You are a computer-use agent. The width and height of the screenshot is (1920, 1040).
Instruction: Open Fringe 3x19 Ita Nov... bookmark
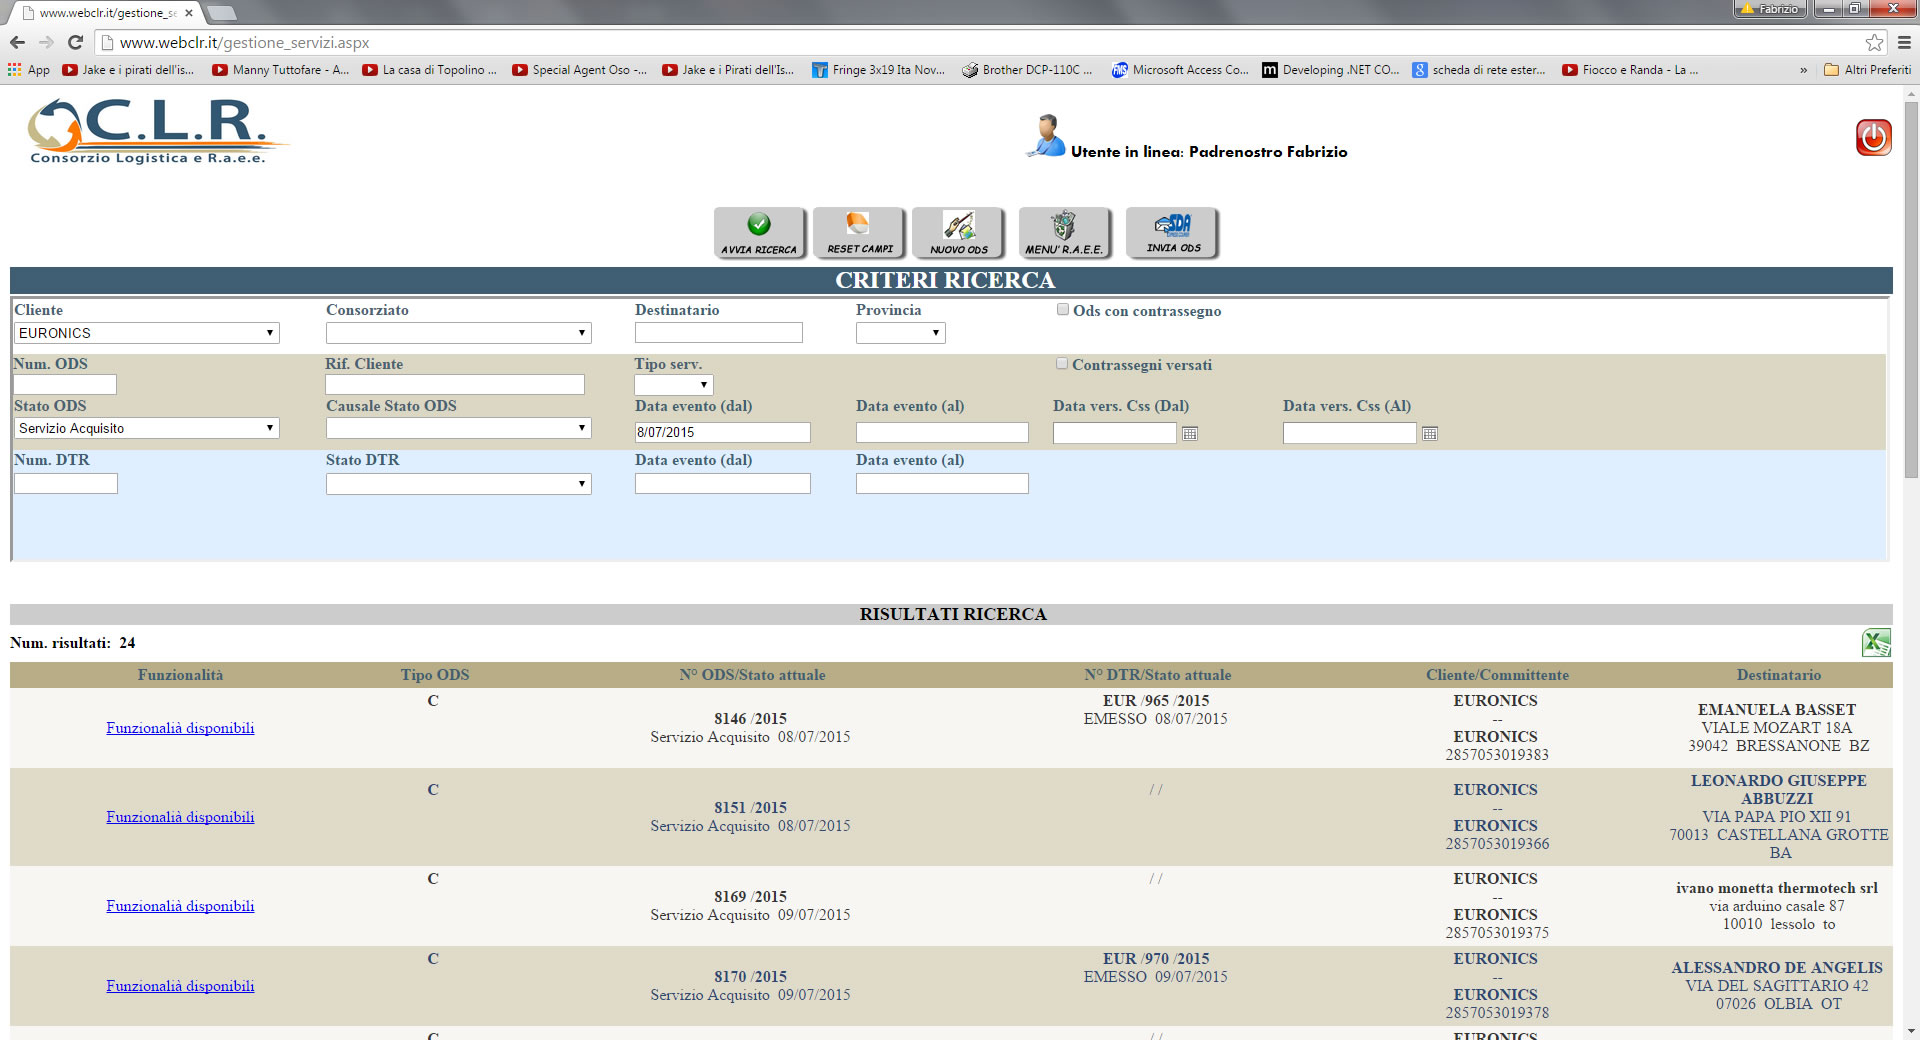(x=878, y=70)
